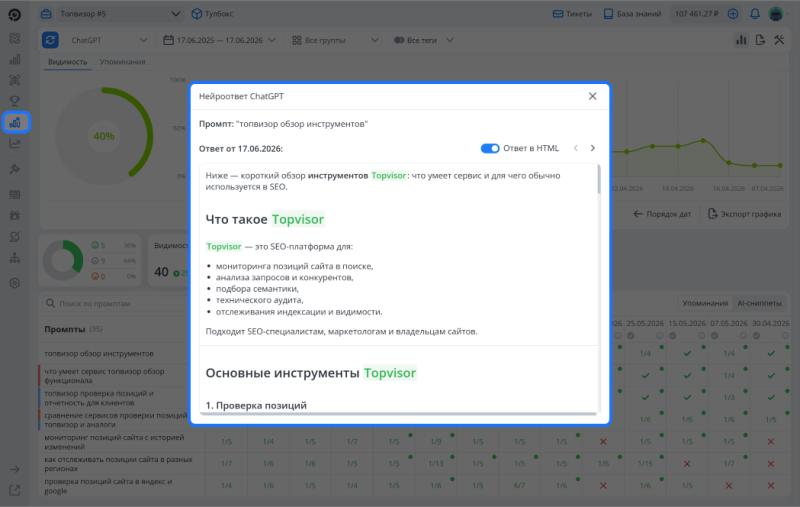The image size is (800, 507).
Task: Open the trophy icon in sidebar
Action: (x=15, y=101)
